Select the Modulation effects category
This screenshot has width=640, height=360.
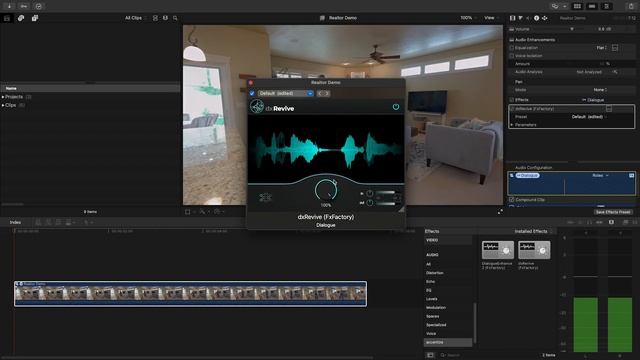pyautogui.click(x=436, y=308)
